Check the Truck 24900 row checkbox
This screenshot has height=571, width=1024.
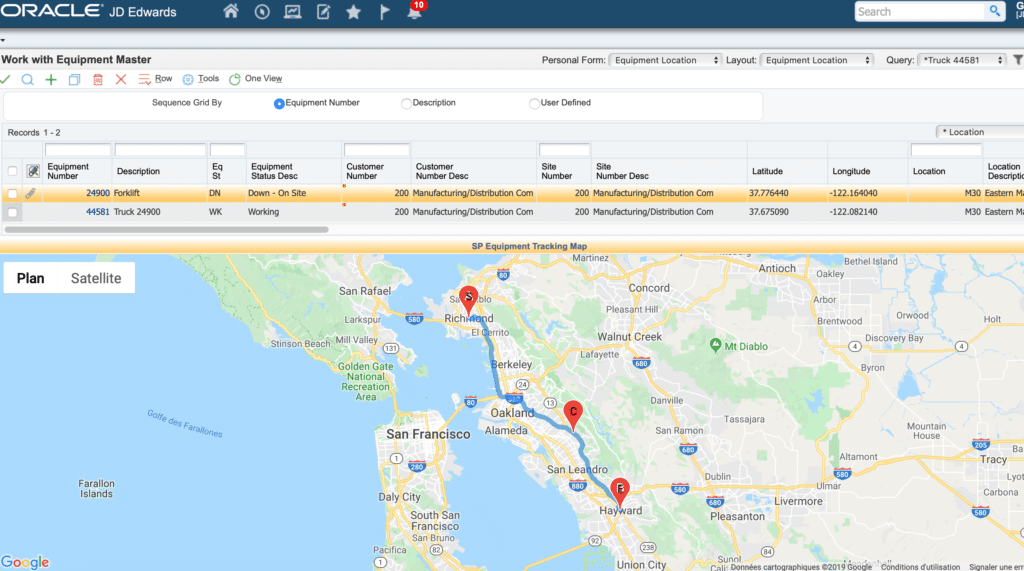(x=12, y=212)
